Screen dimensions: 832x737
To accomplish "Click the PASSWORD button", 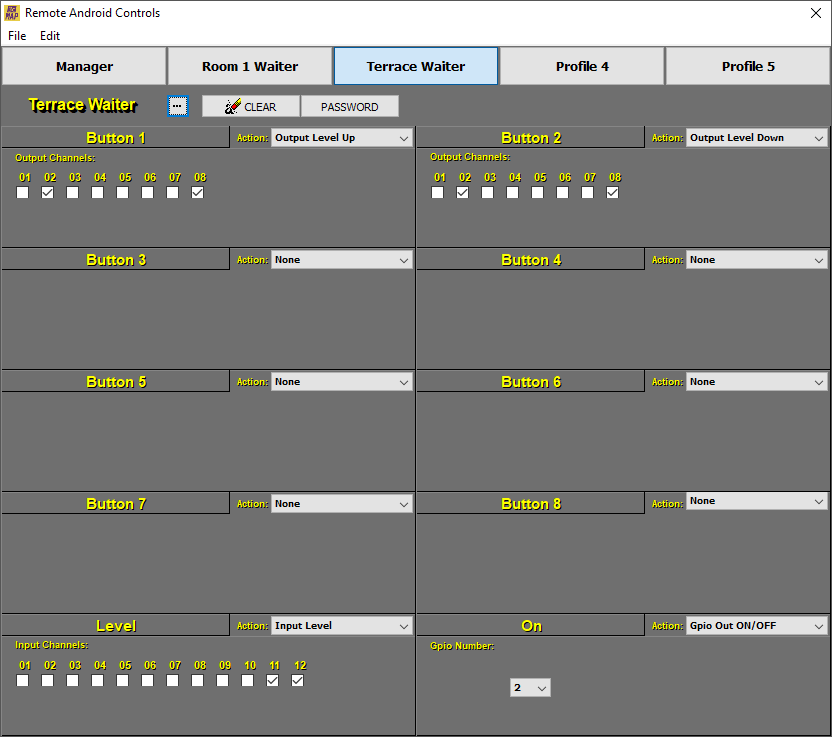I will 350,105.
